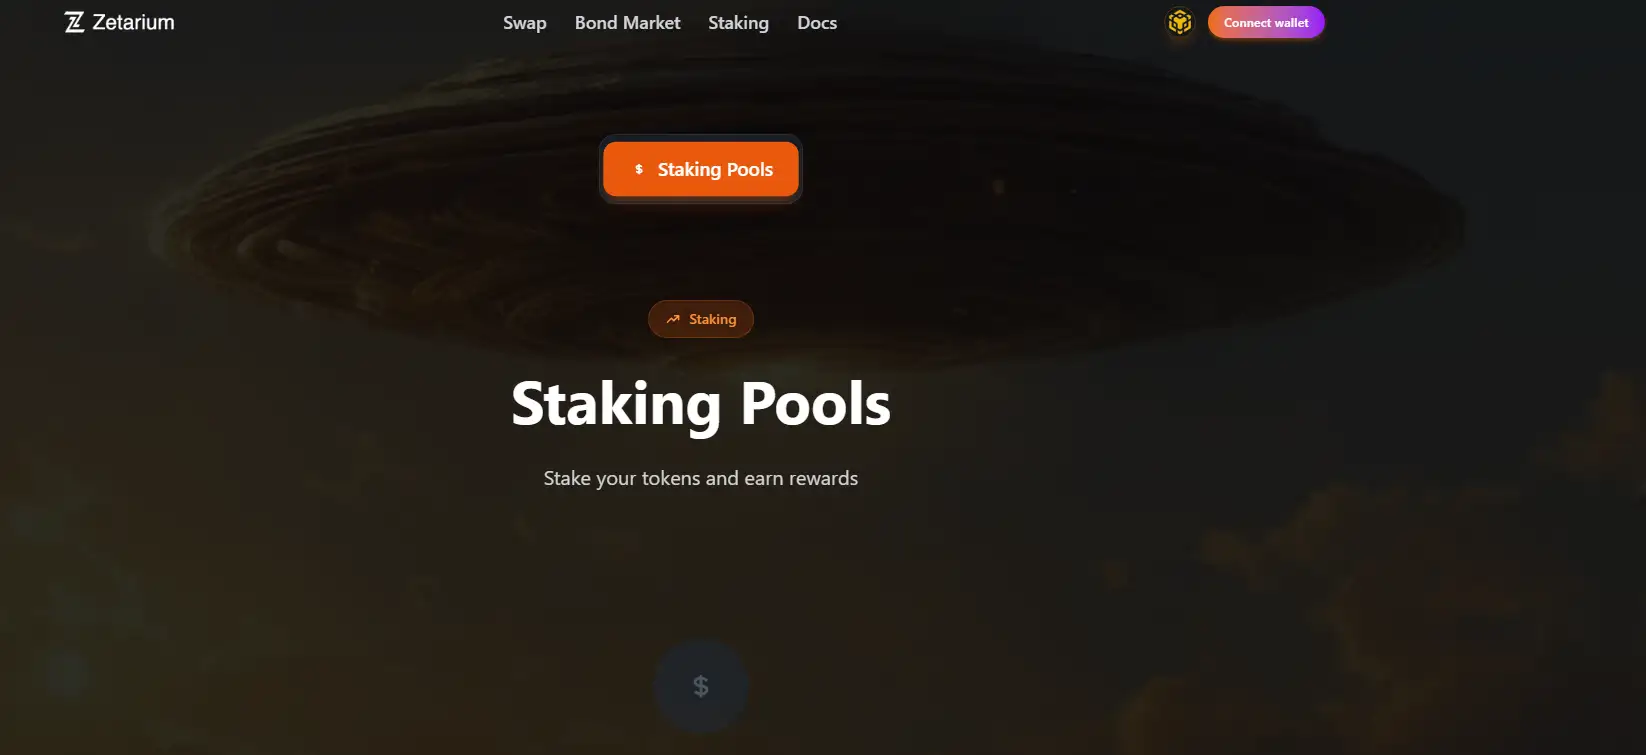The image size is (1646, 755).
Task: Click the empty navbar space right of Docs
Action: tap(1000, 22)
